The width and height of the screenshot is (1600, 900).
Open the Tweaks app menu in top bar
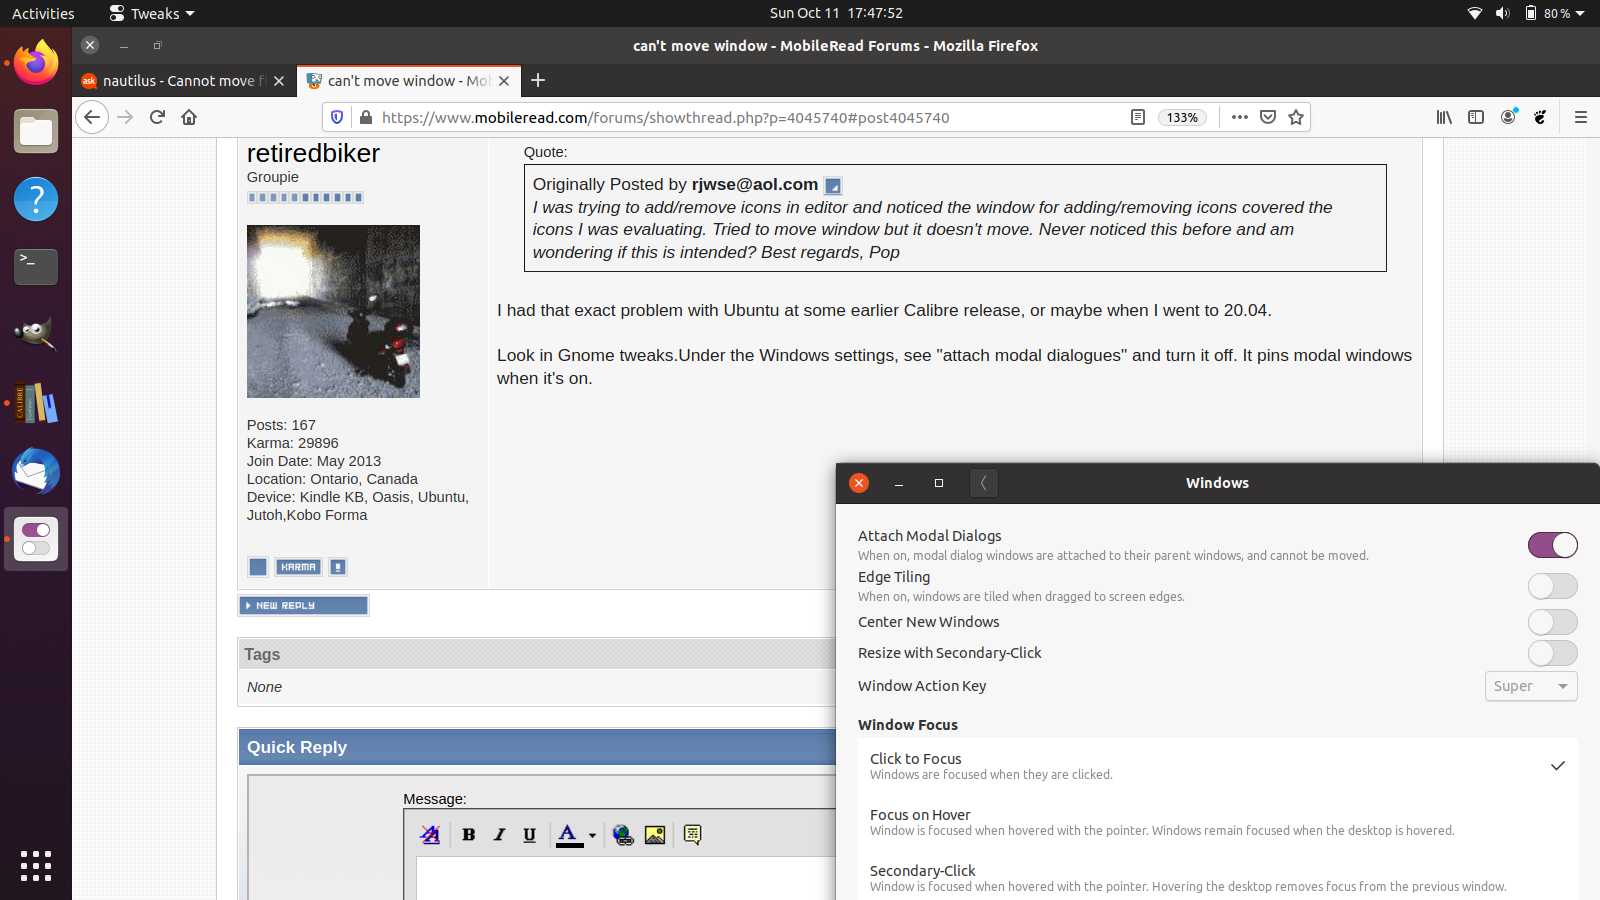(152, 13)
